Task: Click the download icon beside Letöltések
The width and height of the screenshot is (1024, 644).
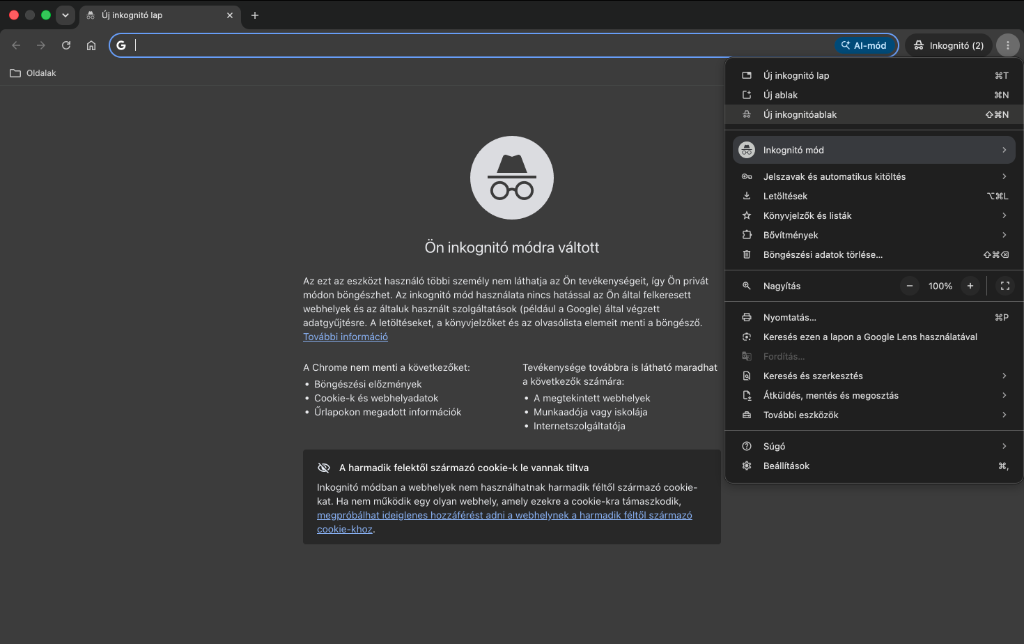Action: click(746, 196)
